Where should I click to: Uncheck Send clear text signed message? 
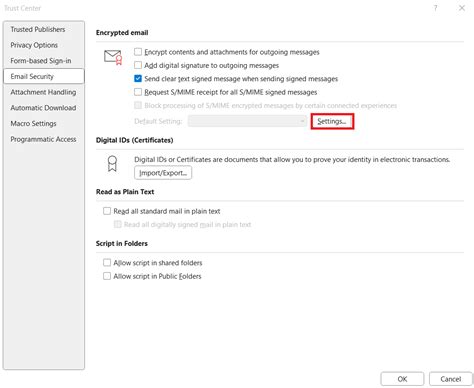coord(138,79)
